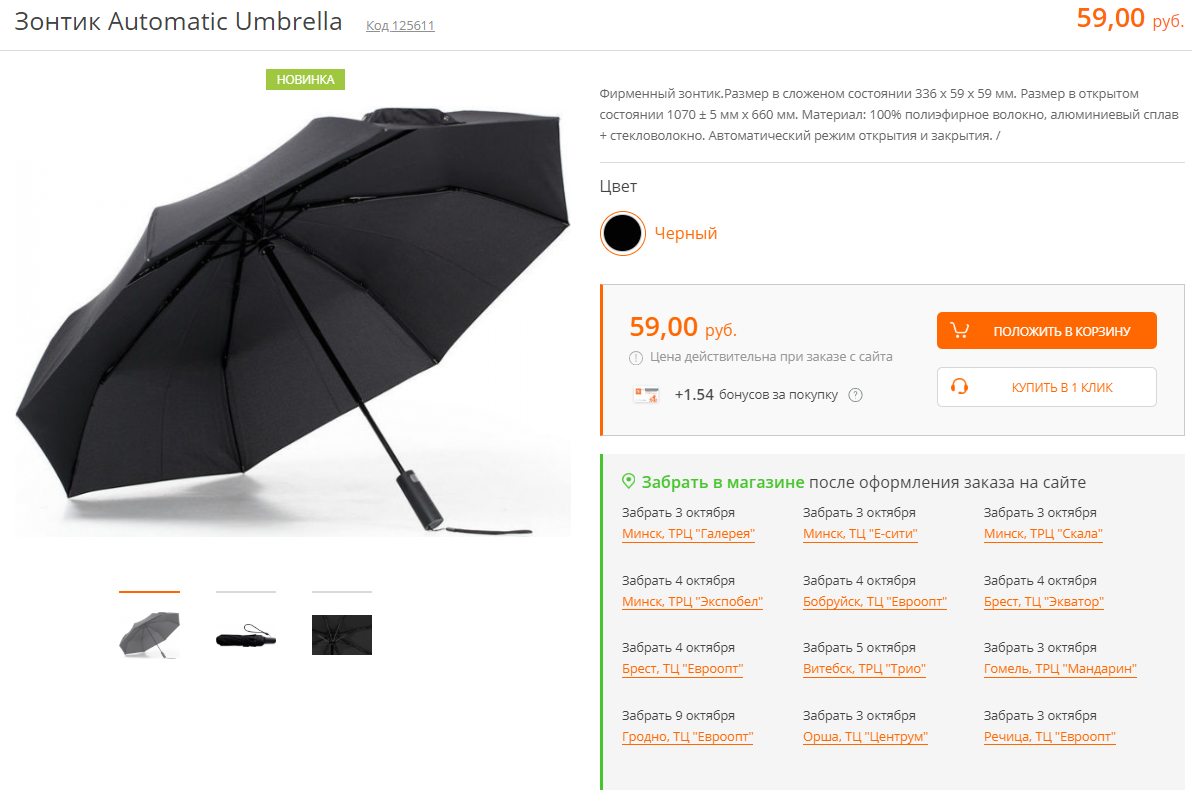Open pickup store Минск, ТРЦ "Галерея"

[688, 534]
